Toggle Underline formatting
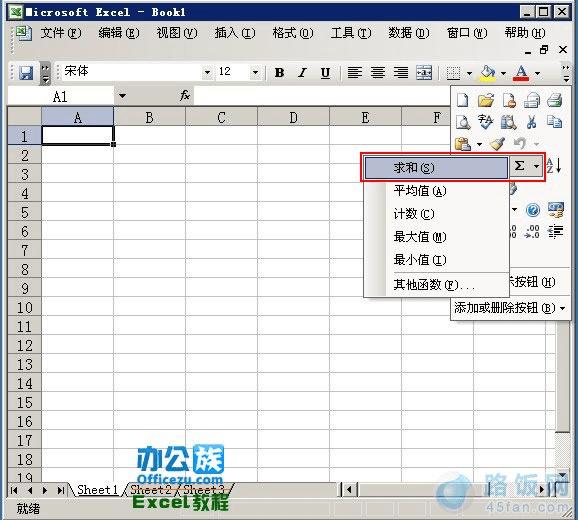Screen dimensions: 578x520 click(325, 73)
